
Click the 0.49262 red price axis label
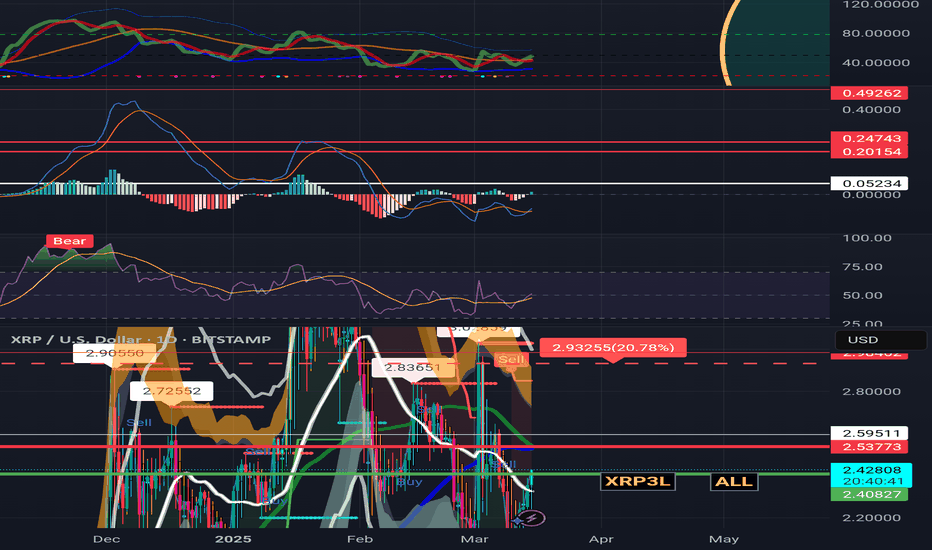[870, 93]
